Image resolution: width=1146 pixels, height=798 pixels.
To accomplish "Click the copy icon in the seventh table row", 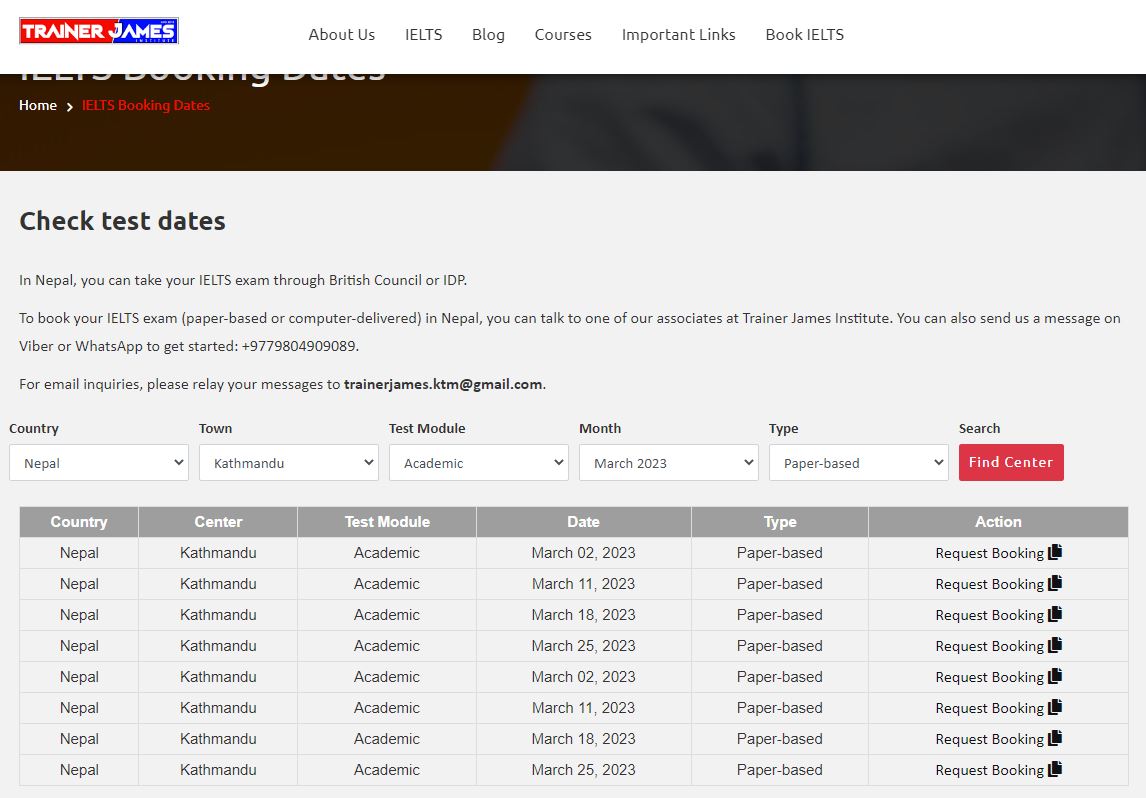I will pos(1055,738).
